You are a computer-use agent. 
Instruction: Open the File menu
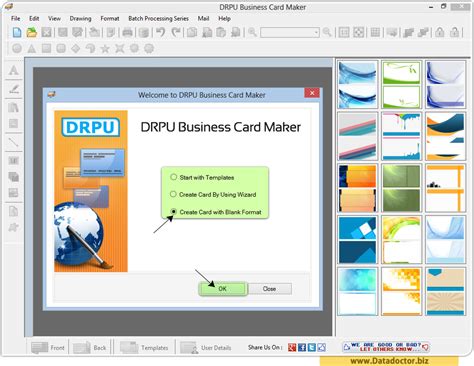(15, 18)
